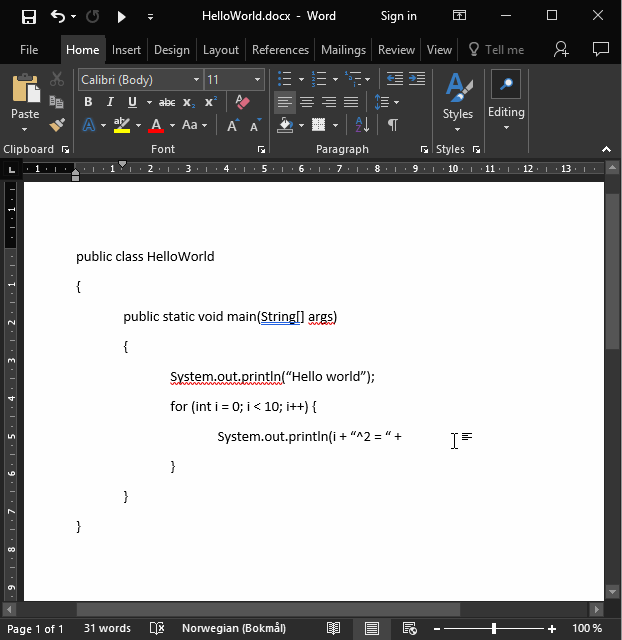The width and height of the screenshot is (622, 640).
Task: Open the Styles gallery button
Action: point(458,102)
